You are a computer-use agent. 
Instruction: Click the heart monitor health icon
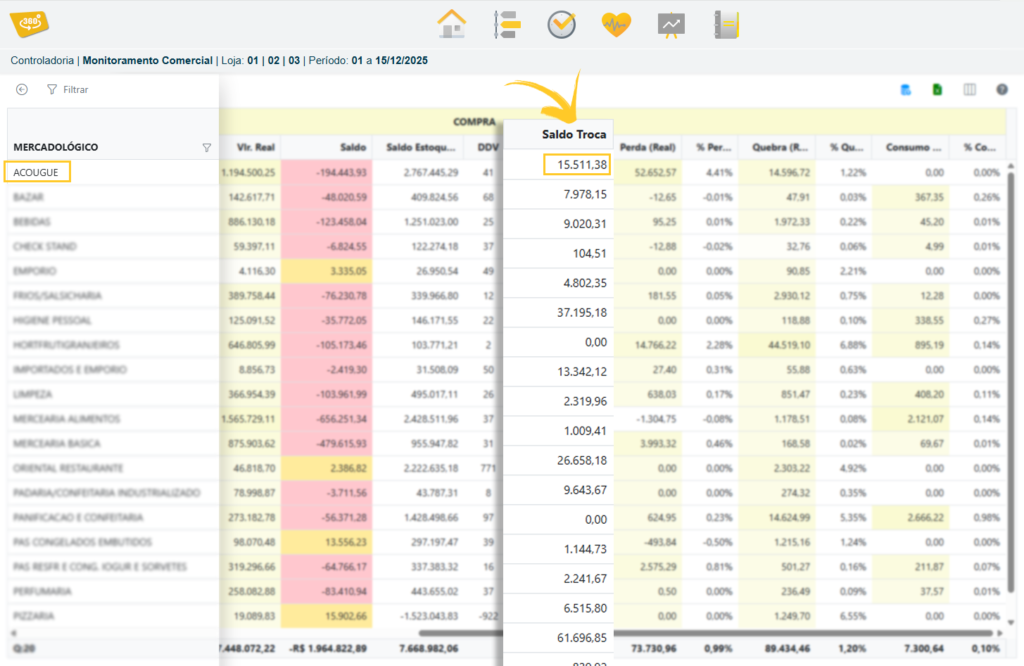click(615, 24)
